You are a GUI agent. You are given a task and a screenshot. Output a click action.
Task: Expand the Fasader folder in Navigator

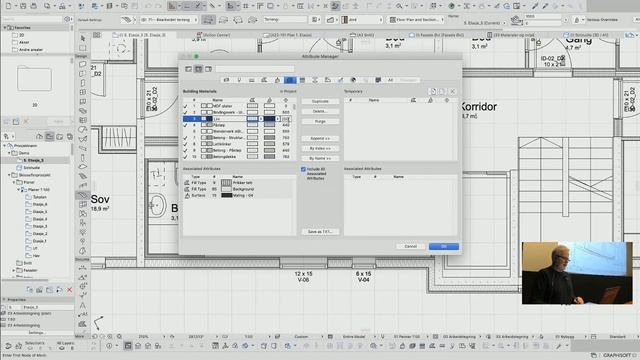click(14, 270)
